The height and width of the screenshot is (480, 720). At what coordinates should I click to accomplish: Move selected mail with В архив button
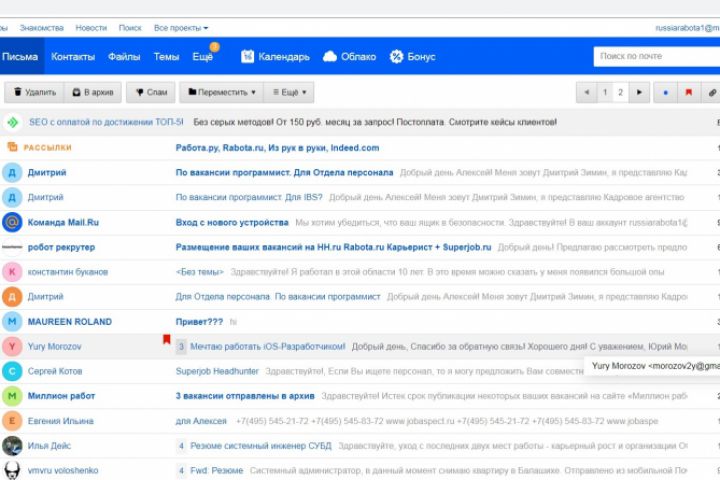pos(93,92)
